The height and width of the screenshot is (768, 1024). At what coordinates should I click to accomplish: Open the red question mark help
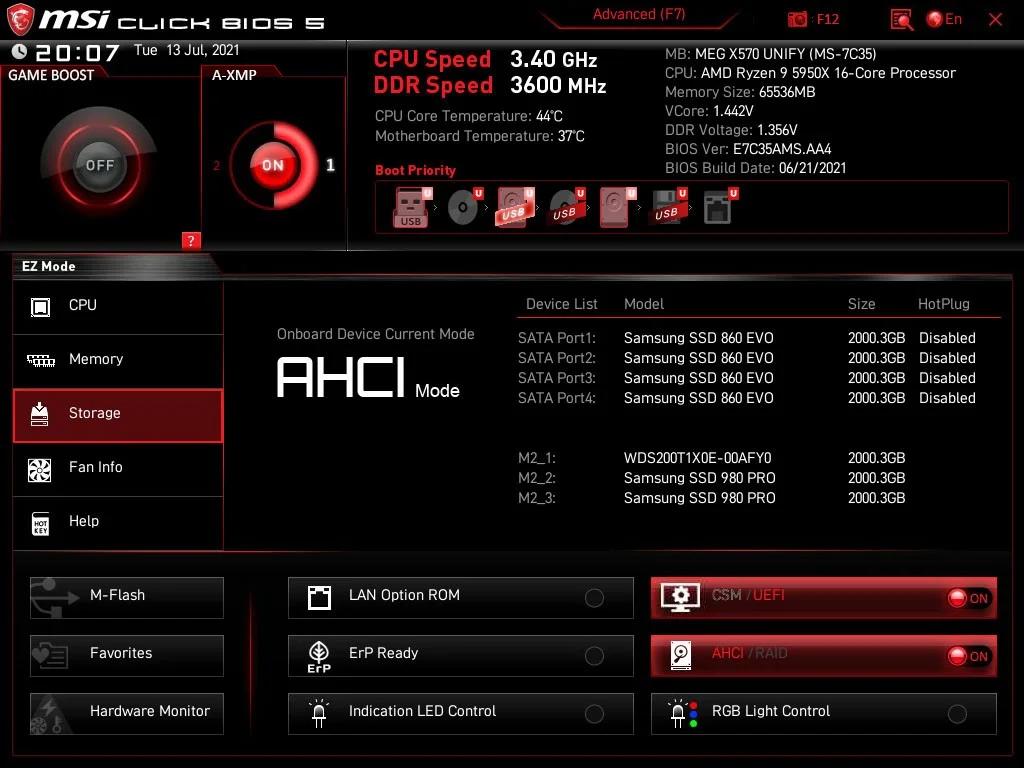point(191,240)
